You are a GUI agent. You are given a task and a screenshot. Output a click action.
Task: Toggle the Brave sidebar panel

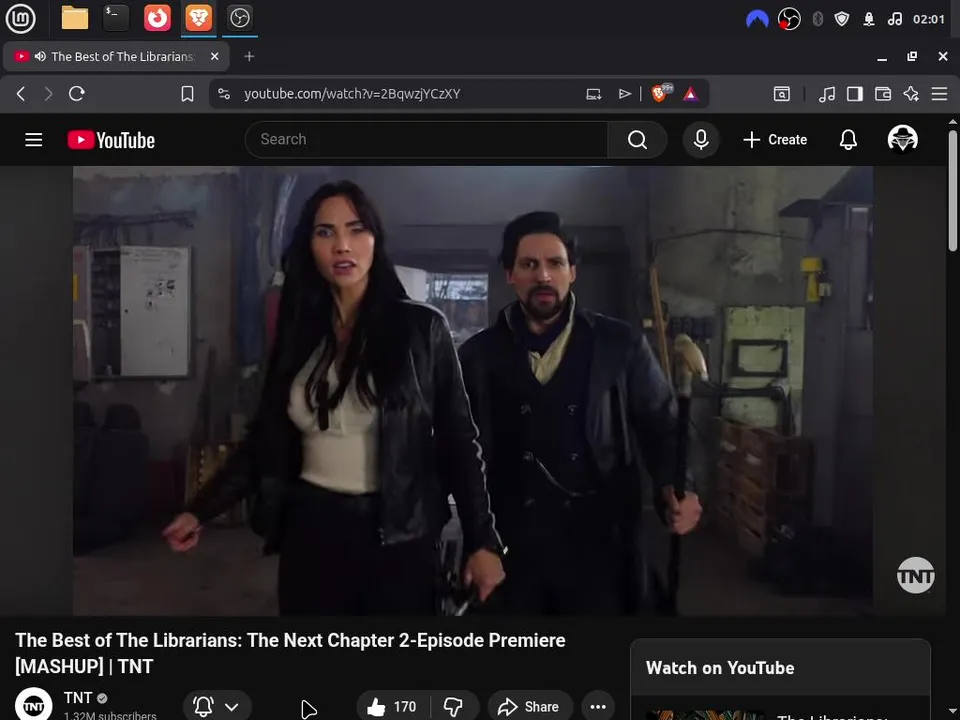tap(855, 94)
